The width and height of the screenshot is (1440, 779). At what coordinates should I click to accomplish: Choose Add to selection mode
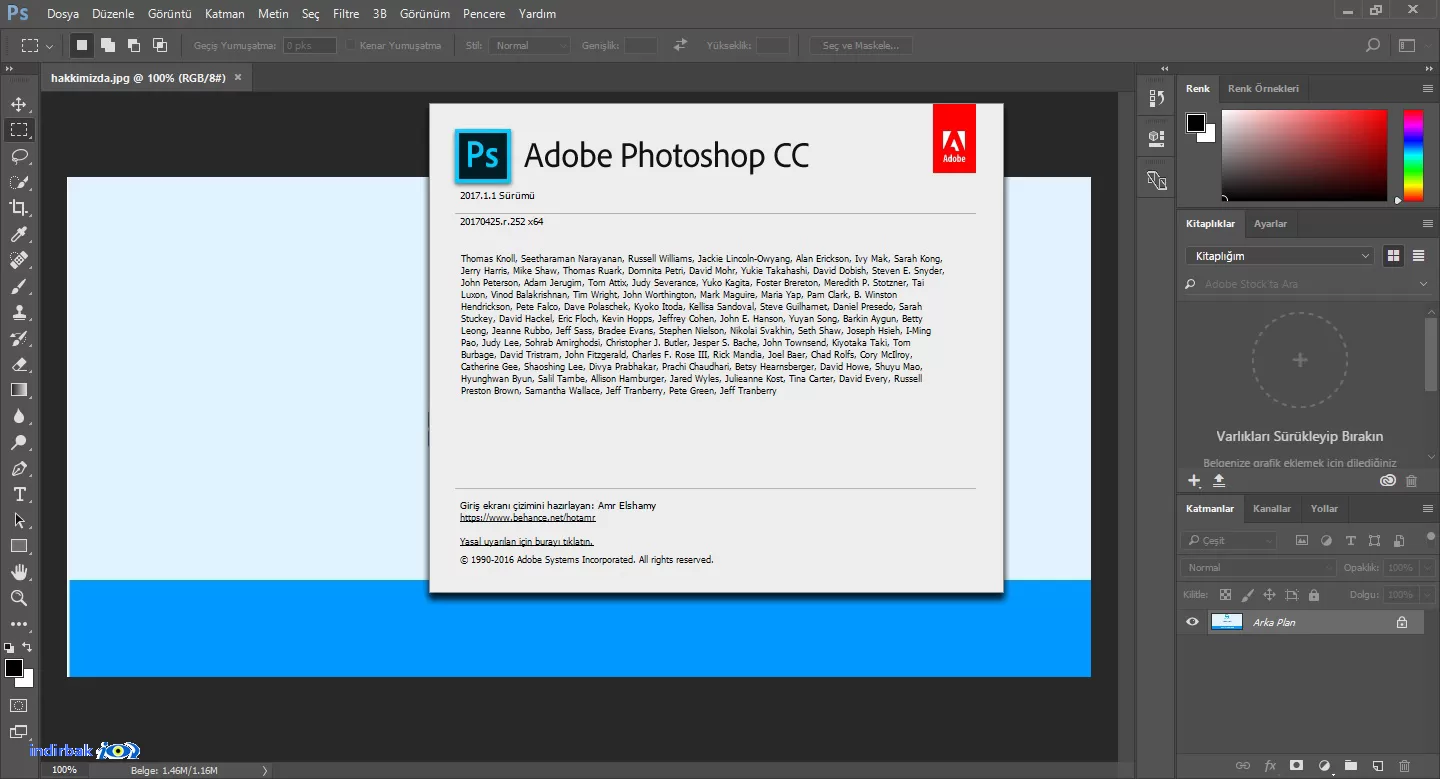click(108, 45)
